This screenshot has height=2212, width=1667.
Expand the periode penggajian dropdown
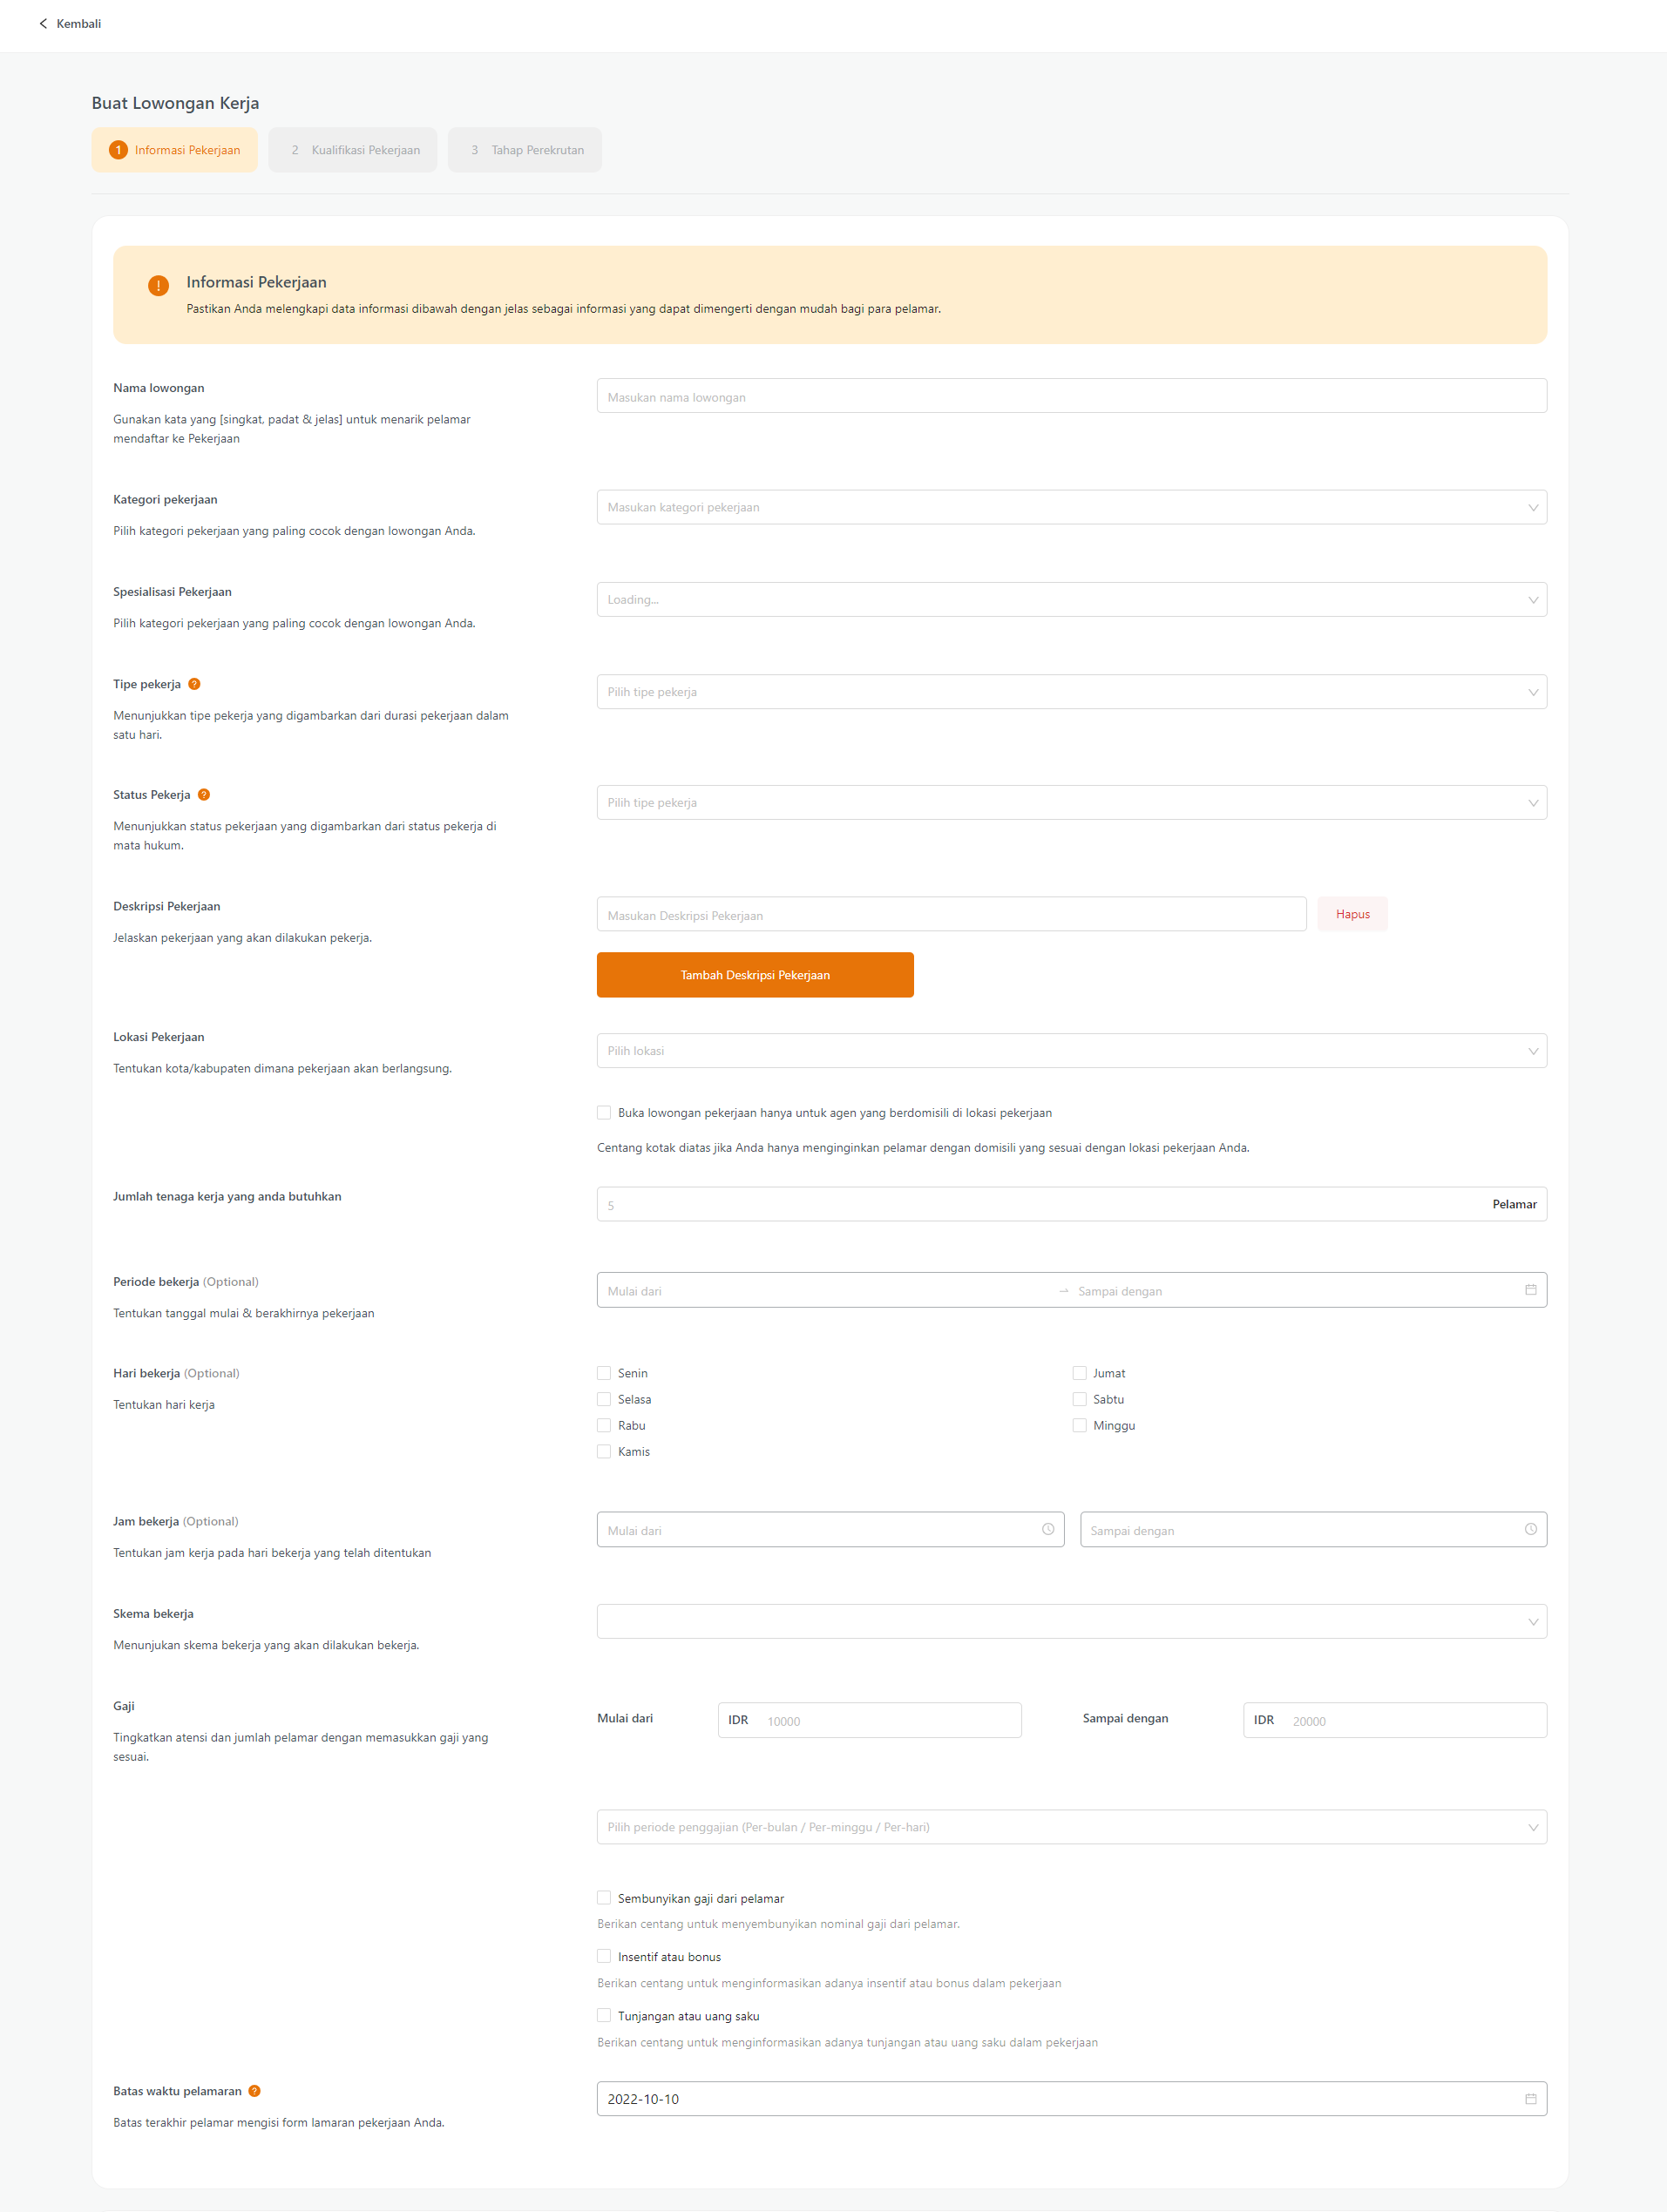tap(1071, 1827)
